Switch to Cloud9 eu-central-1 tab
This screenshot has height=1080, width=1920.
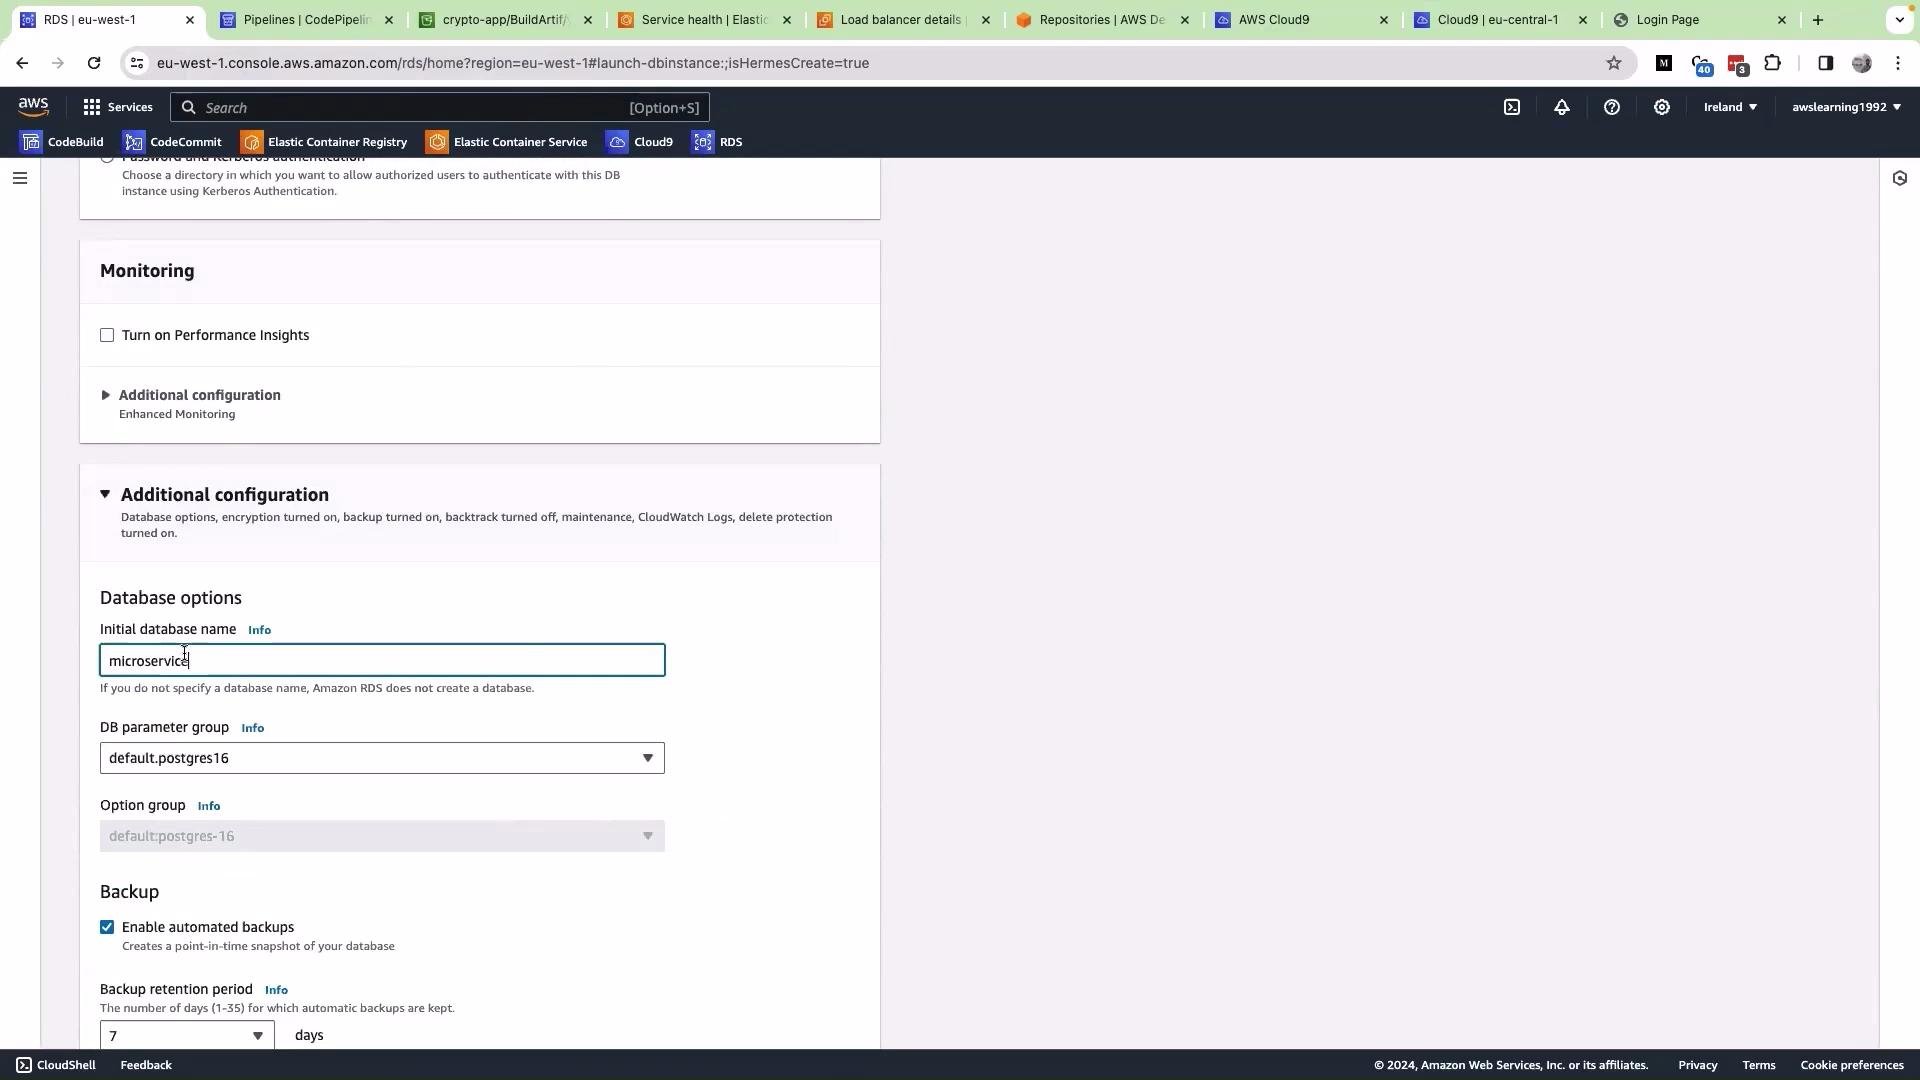(x=1500, y=20)
